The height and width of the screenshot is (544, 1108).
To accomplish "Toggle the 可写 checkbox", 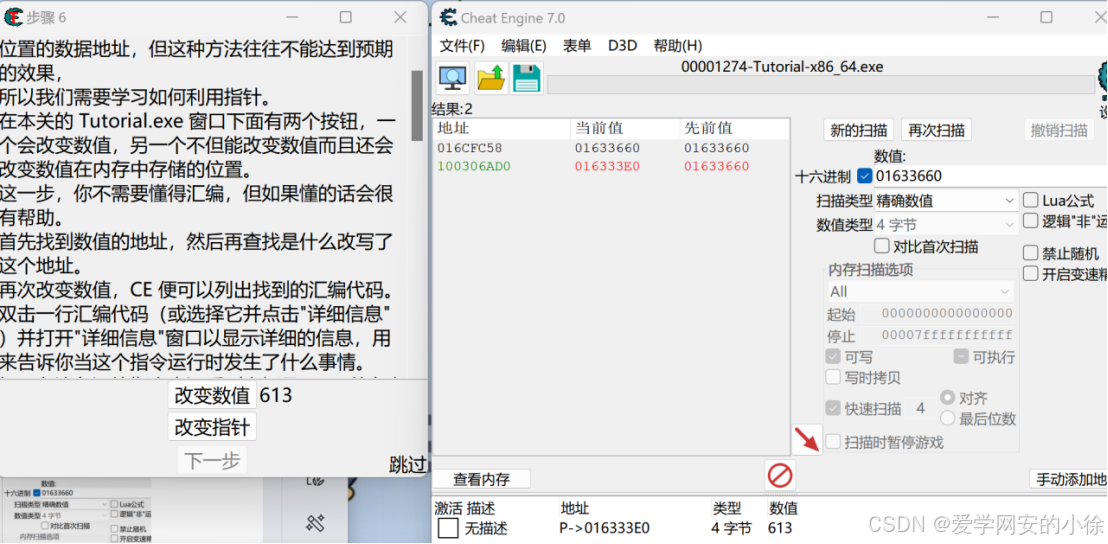I will [x=834, y=357].
